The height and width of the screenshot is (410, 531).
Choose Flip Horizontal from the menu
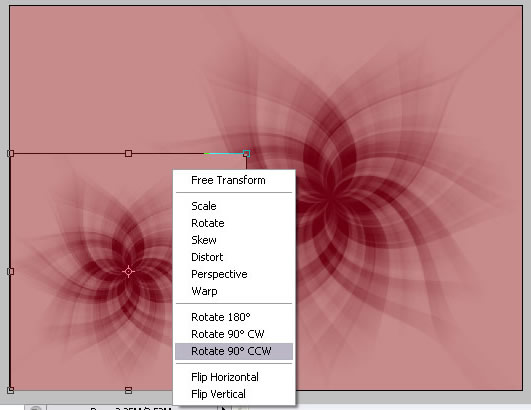coord(234,377)
